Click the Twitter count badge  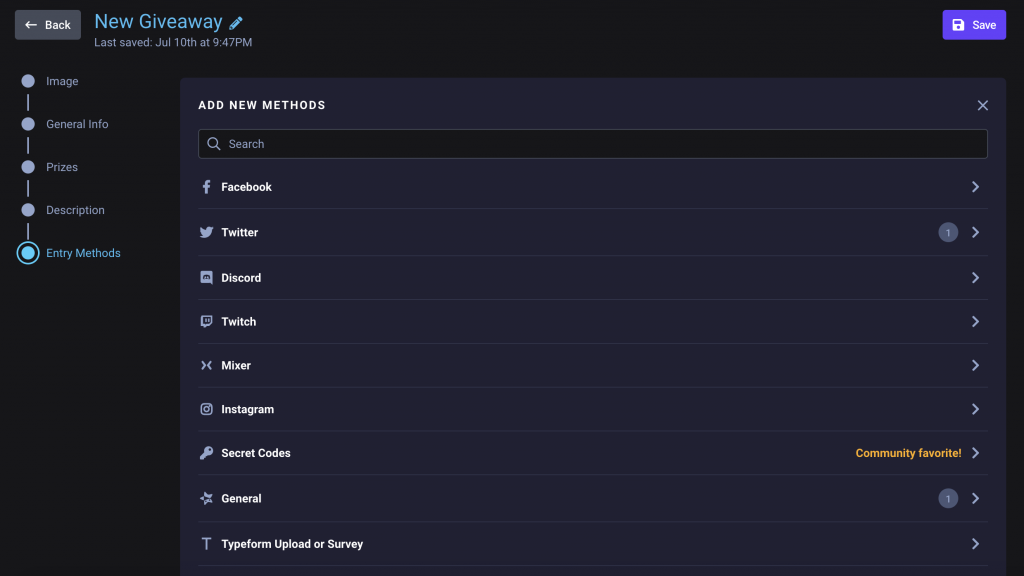click(948, 232)
